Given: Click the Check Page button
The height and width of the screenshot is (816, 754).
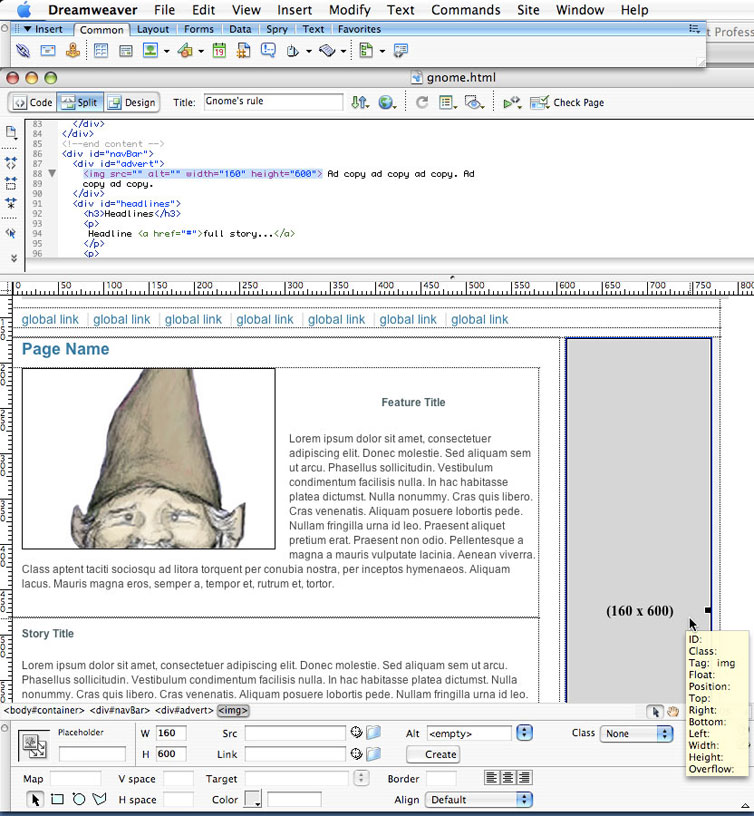Looking at the screenshot, I should (x=566, y=103).
